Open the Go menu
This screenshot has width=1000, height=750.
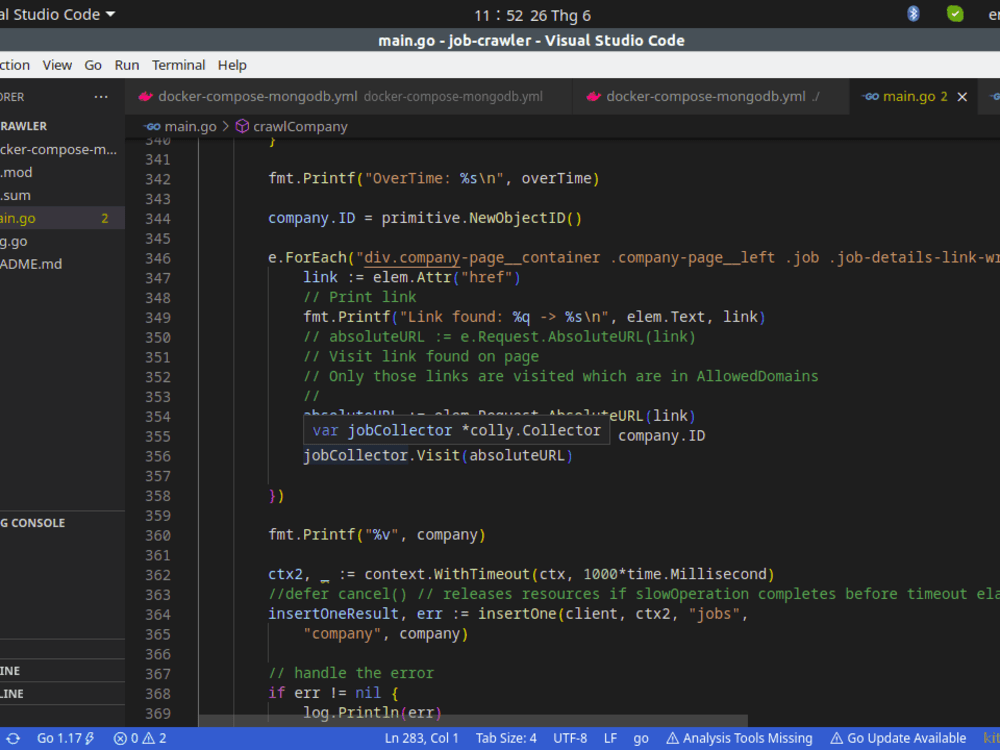[93, 65]
